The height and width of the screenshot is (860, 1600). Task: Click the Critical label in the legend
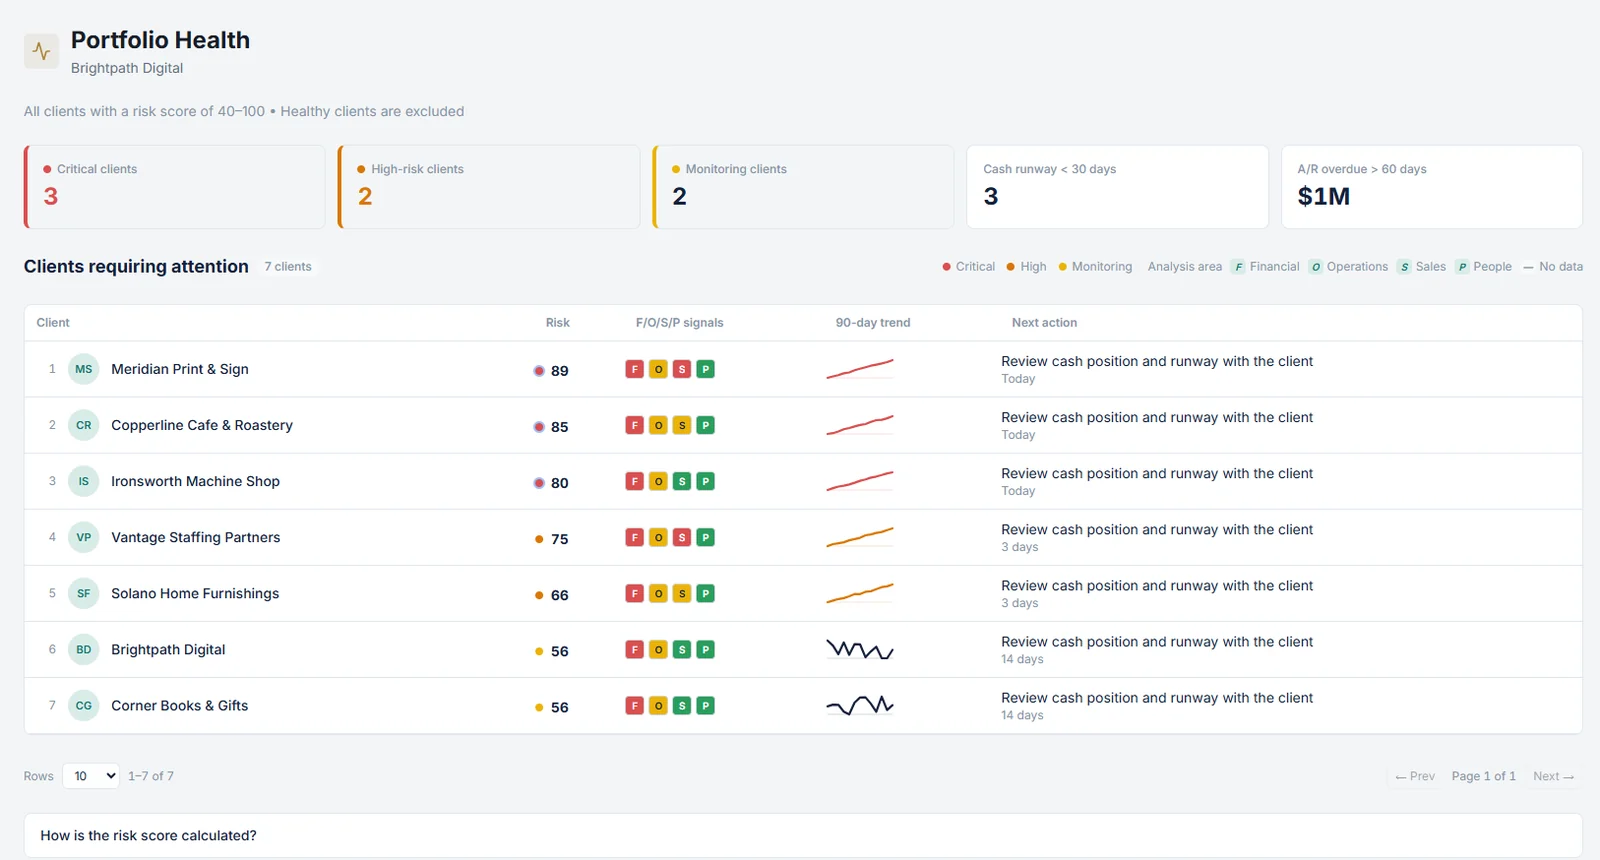[975, 267]
